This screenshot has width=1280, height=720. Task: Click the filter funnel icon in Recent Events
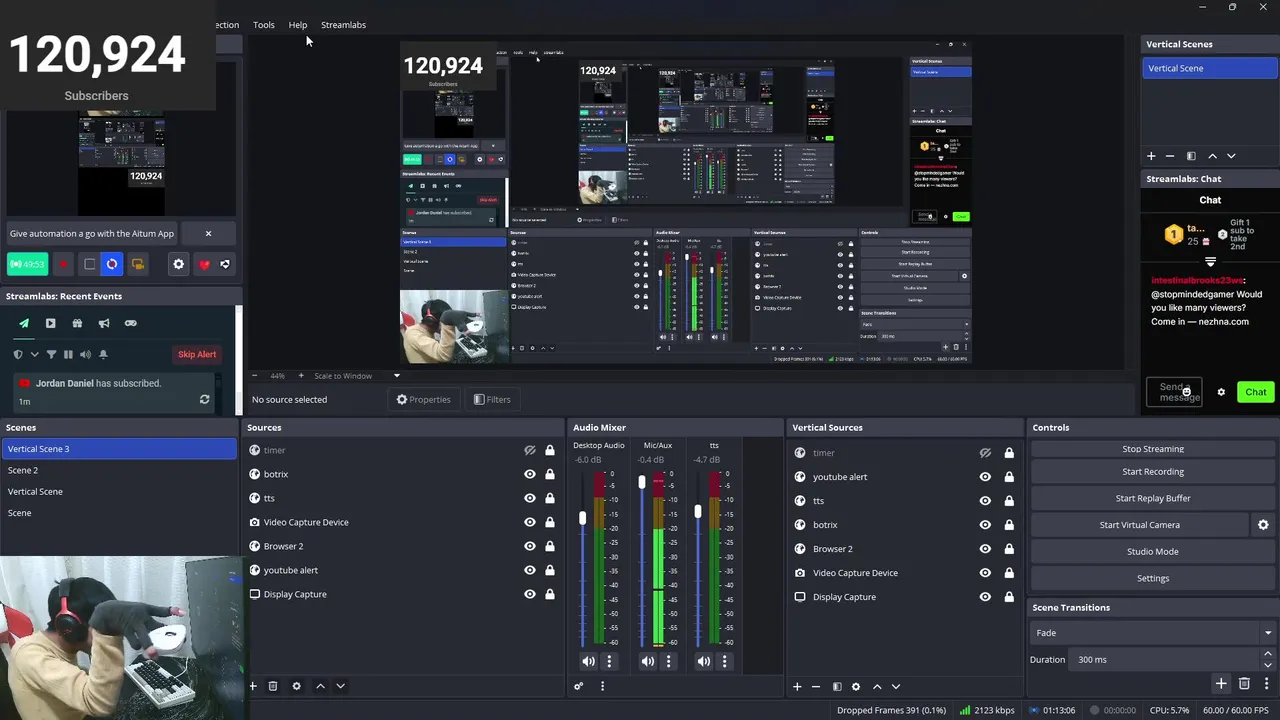click(51, 354)
